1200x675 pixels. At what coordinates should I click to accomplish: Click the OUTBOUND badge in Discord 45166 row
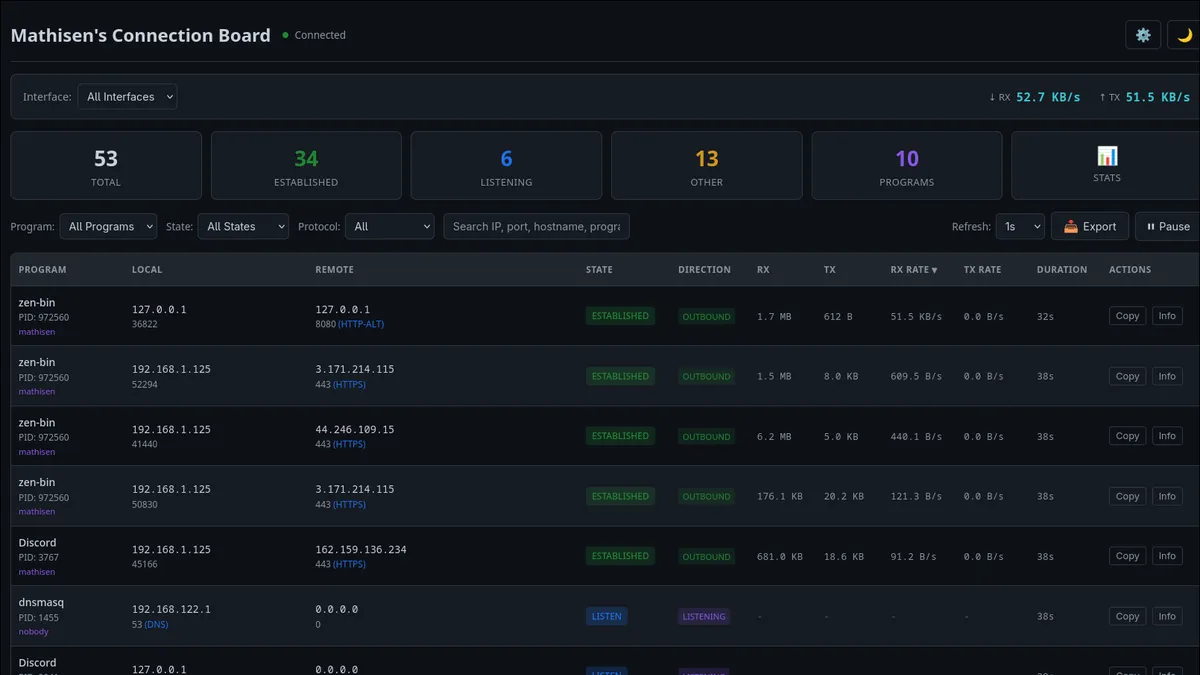tap(706, 557)
